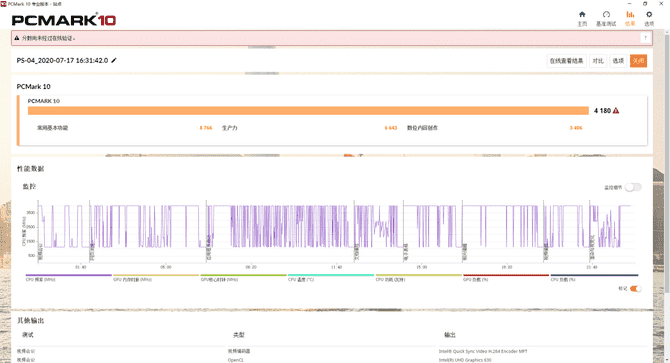Turn off the markers (标记) switch

(635, 289)
